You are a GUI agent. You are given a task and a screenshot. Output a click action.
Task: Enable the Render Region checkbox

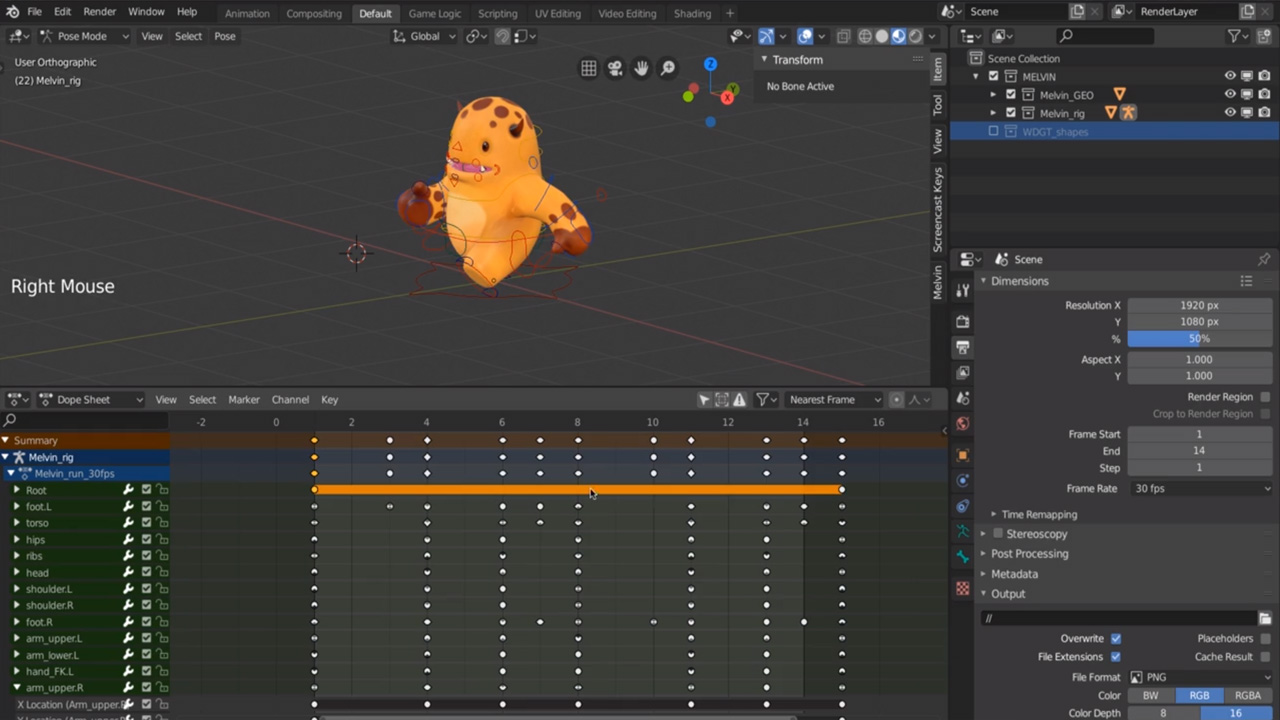(1265, 397)
